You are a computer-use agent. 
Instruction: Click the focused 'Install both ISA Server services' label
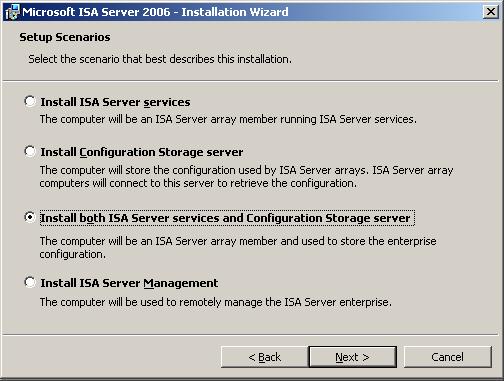[x=227, y=218]
